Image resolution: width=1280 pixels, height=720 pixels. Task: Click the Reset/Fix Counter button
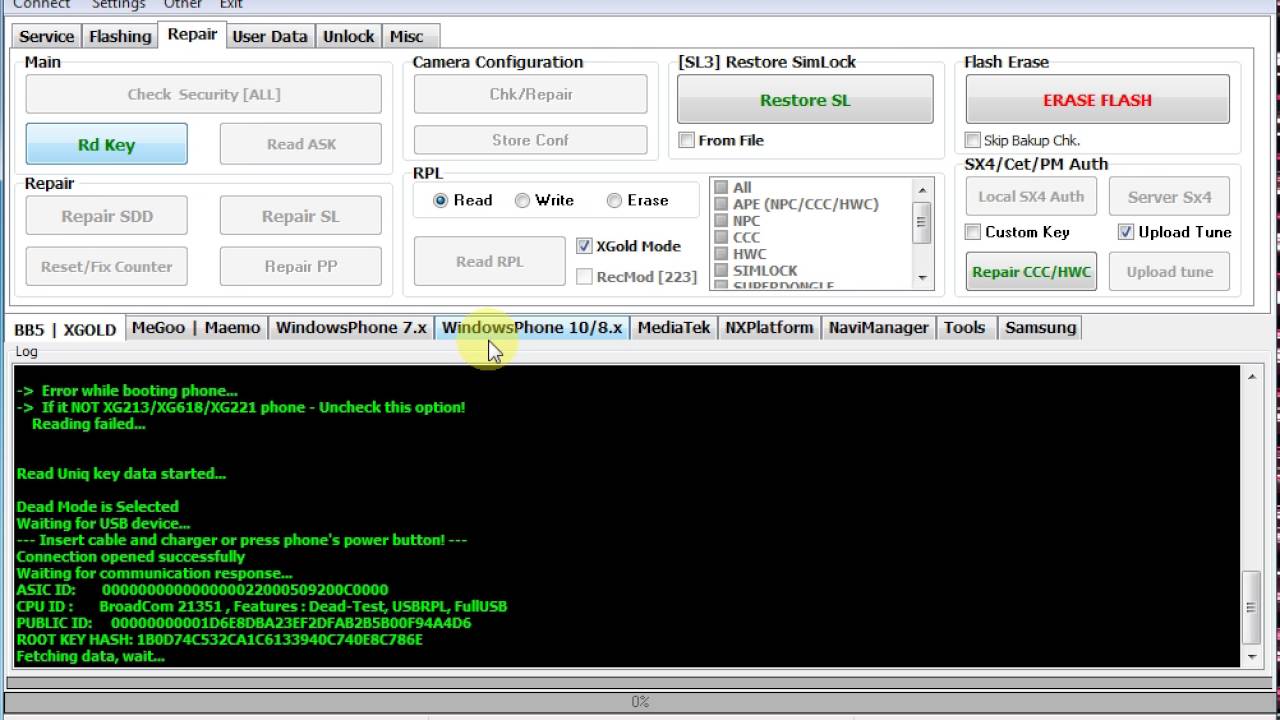(x=106, y=266)
